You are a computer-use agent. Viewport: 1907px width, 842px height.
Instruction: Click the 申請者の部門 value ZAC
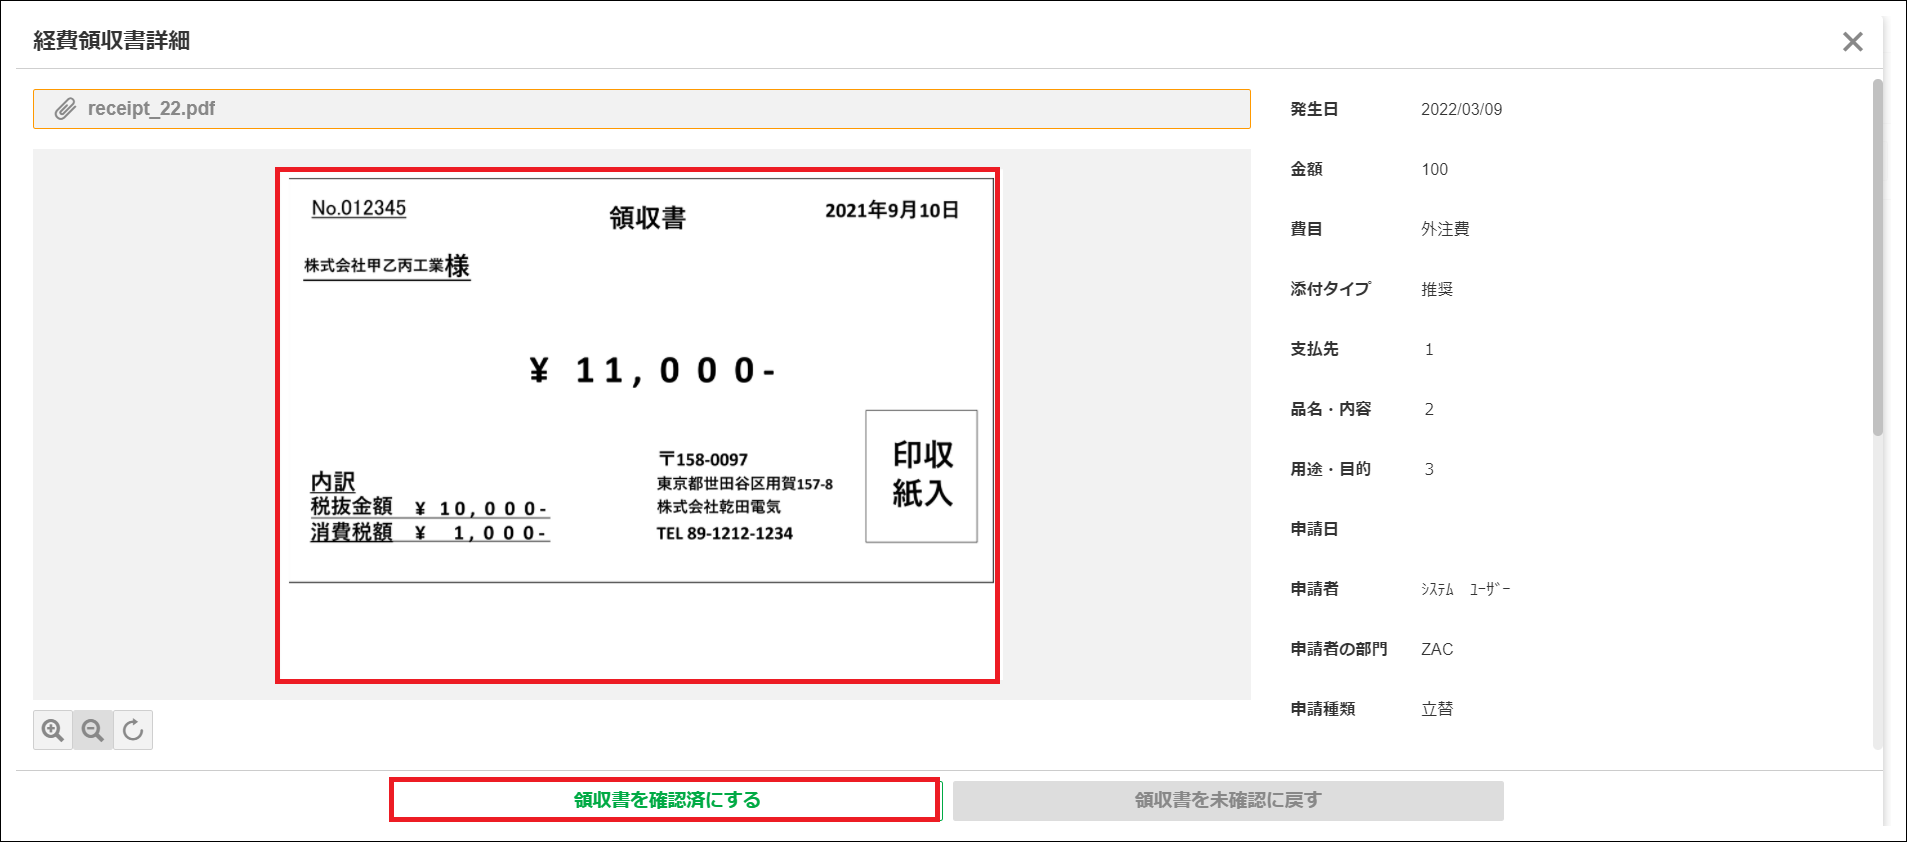1437,649
